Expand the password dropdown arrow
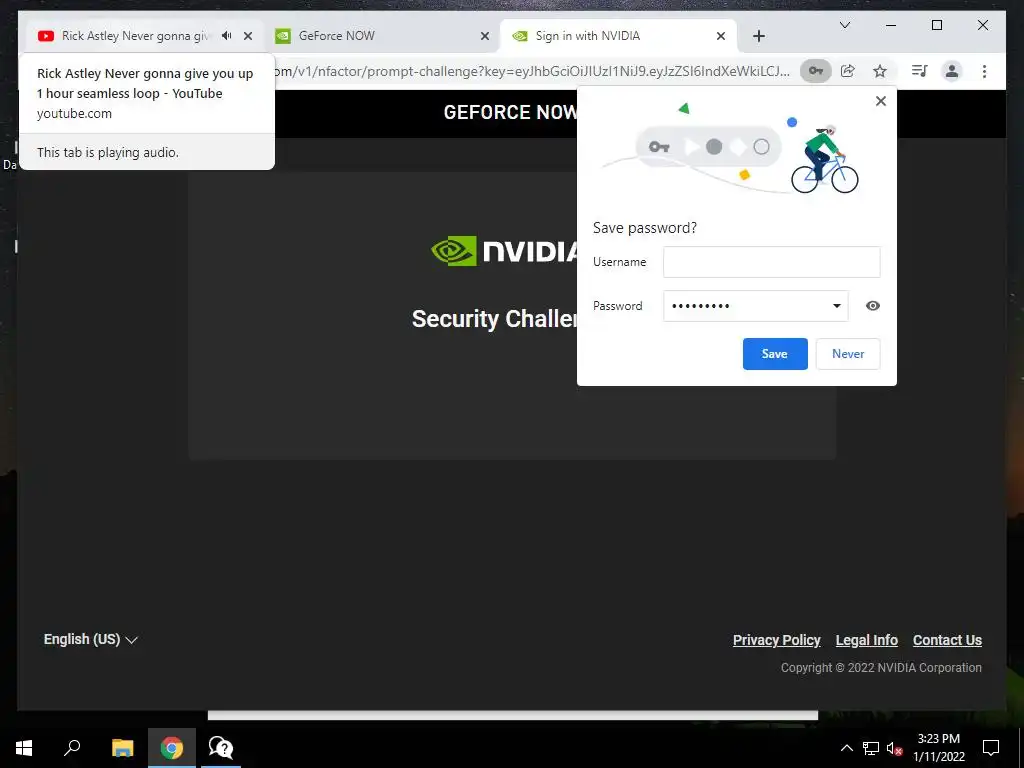1024x768 pixels. click(837, 306)
